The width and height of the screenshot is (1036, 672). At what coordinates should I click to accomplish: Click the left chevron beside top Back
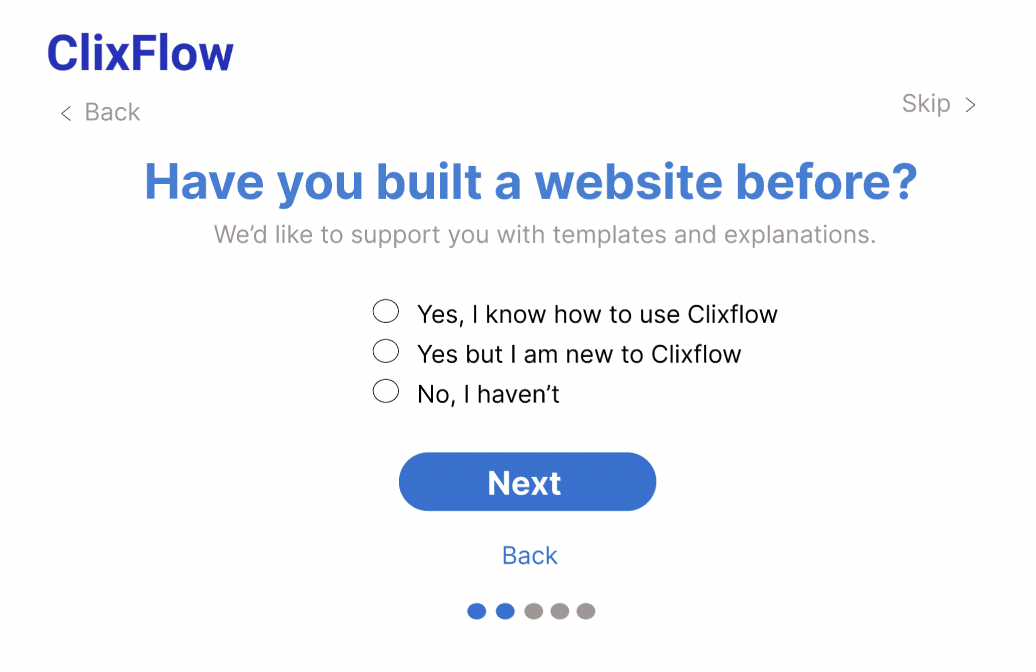click(x=66, y=113)
